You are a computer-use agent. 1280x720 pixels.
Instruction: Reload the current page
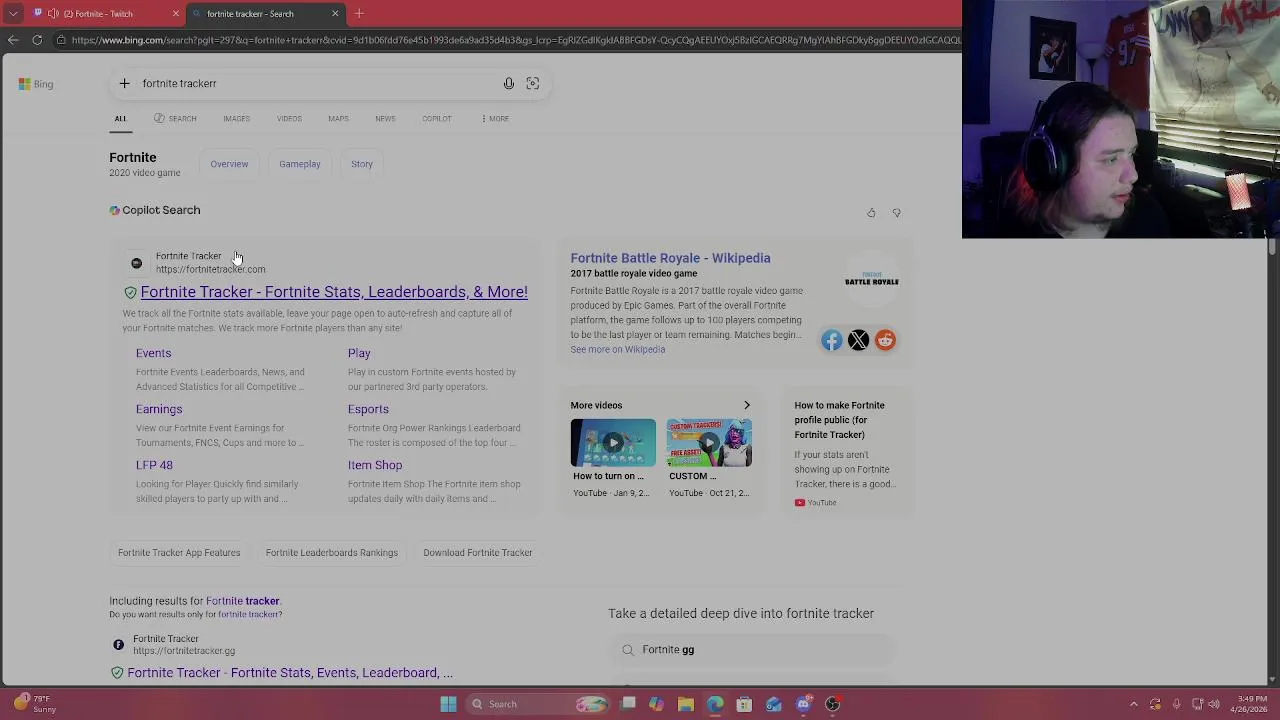coord(37,40)
